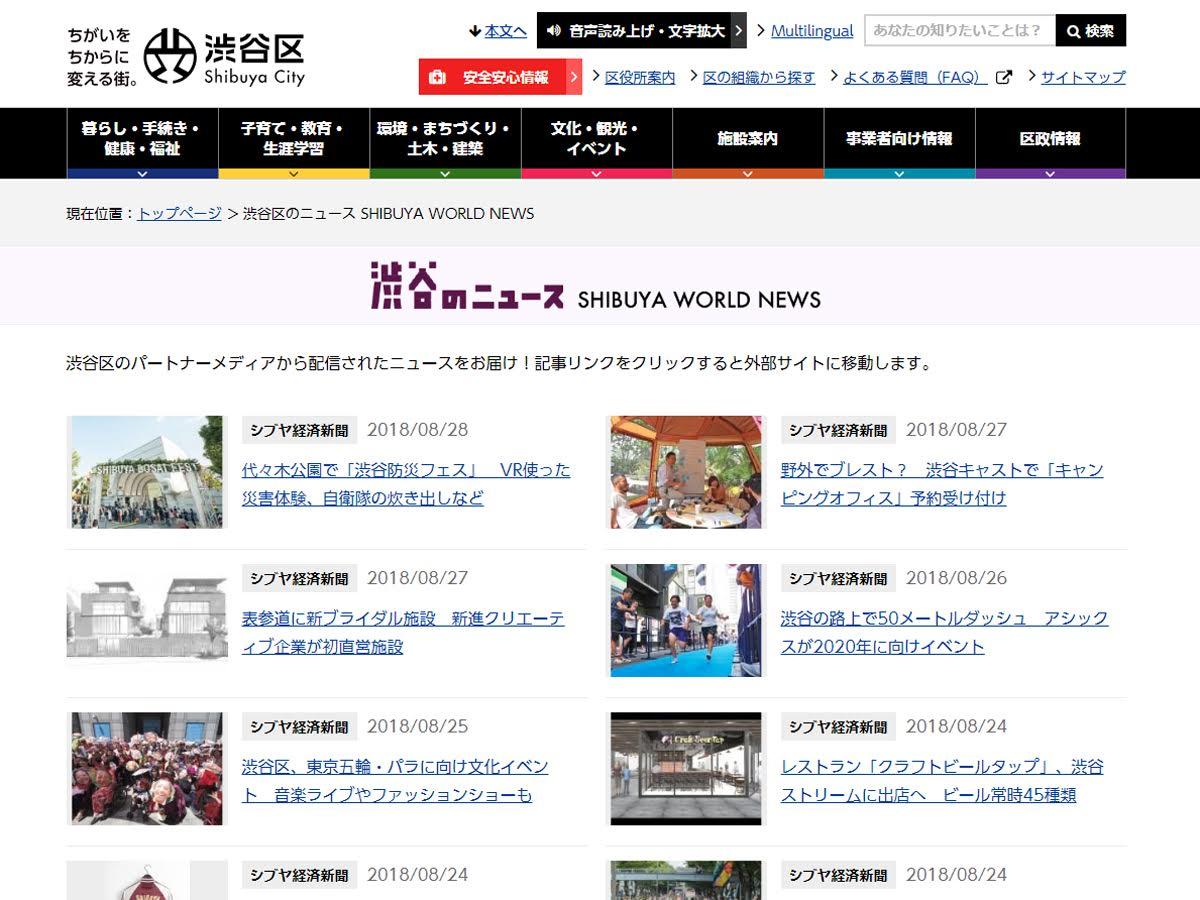Open 渋谷の路上で50メートルダッシュ article link
The image size is (1200, 900).
[944, 633]
